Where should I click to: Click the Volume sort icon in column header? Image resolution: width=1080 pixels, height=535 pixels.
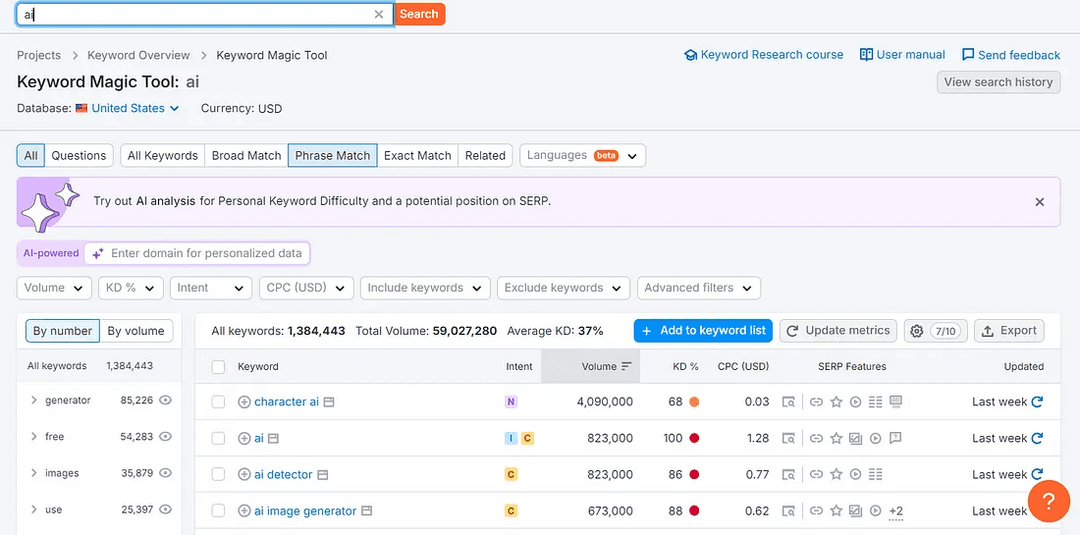coord(626,366)
